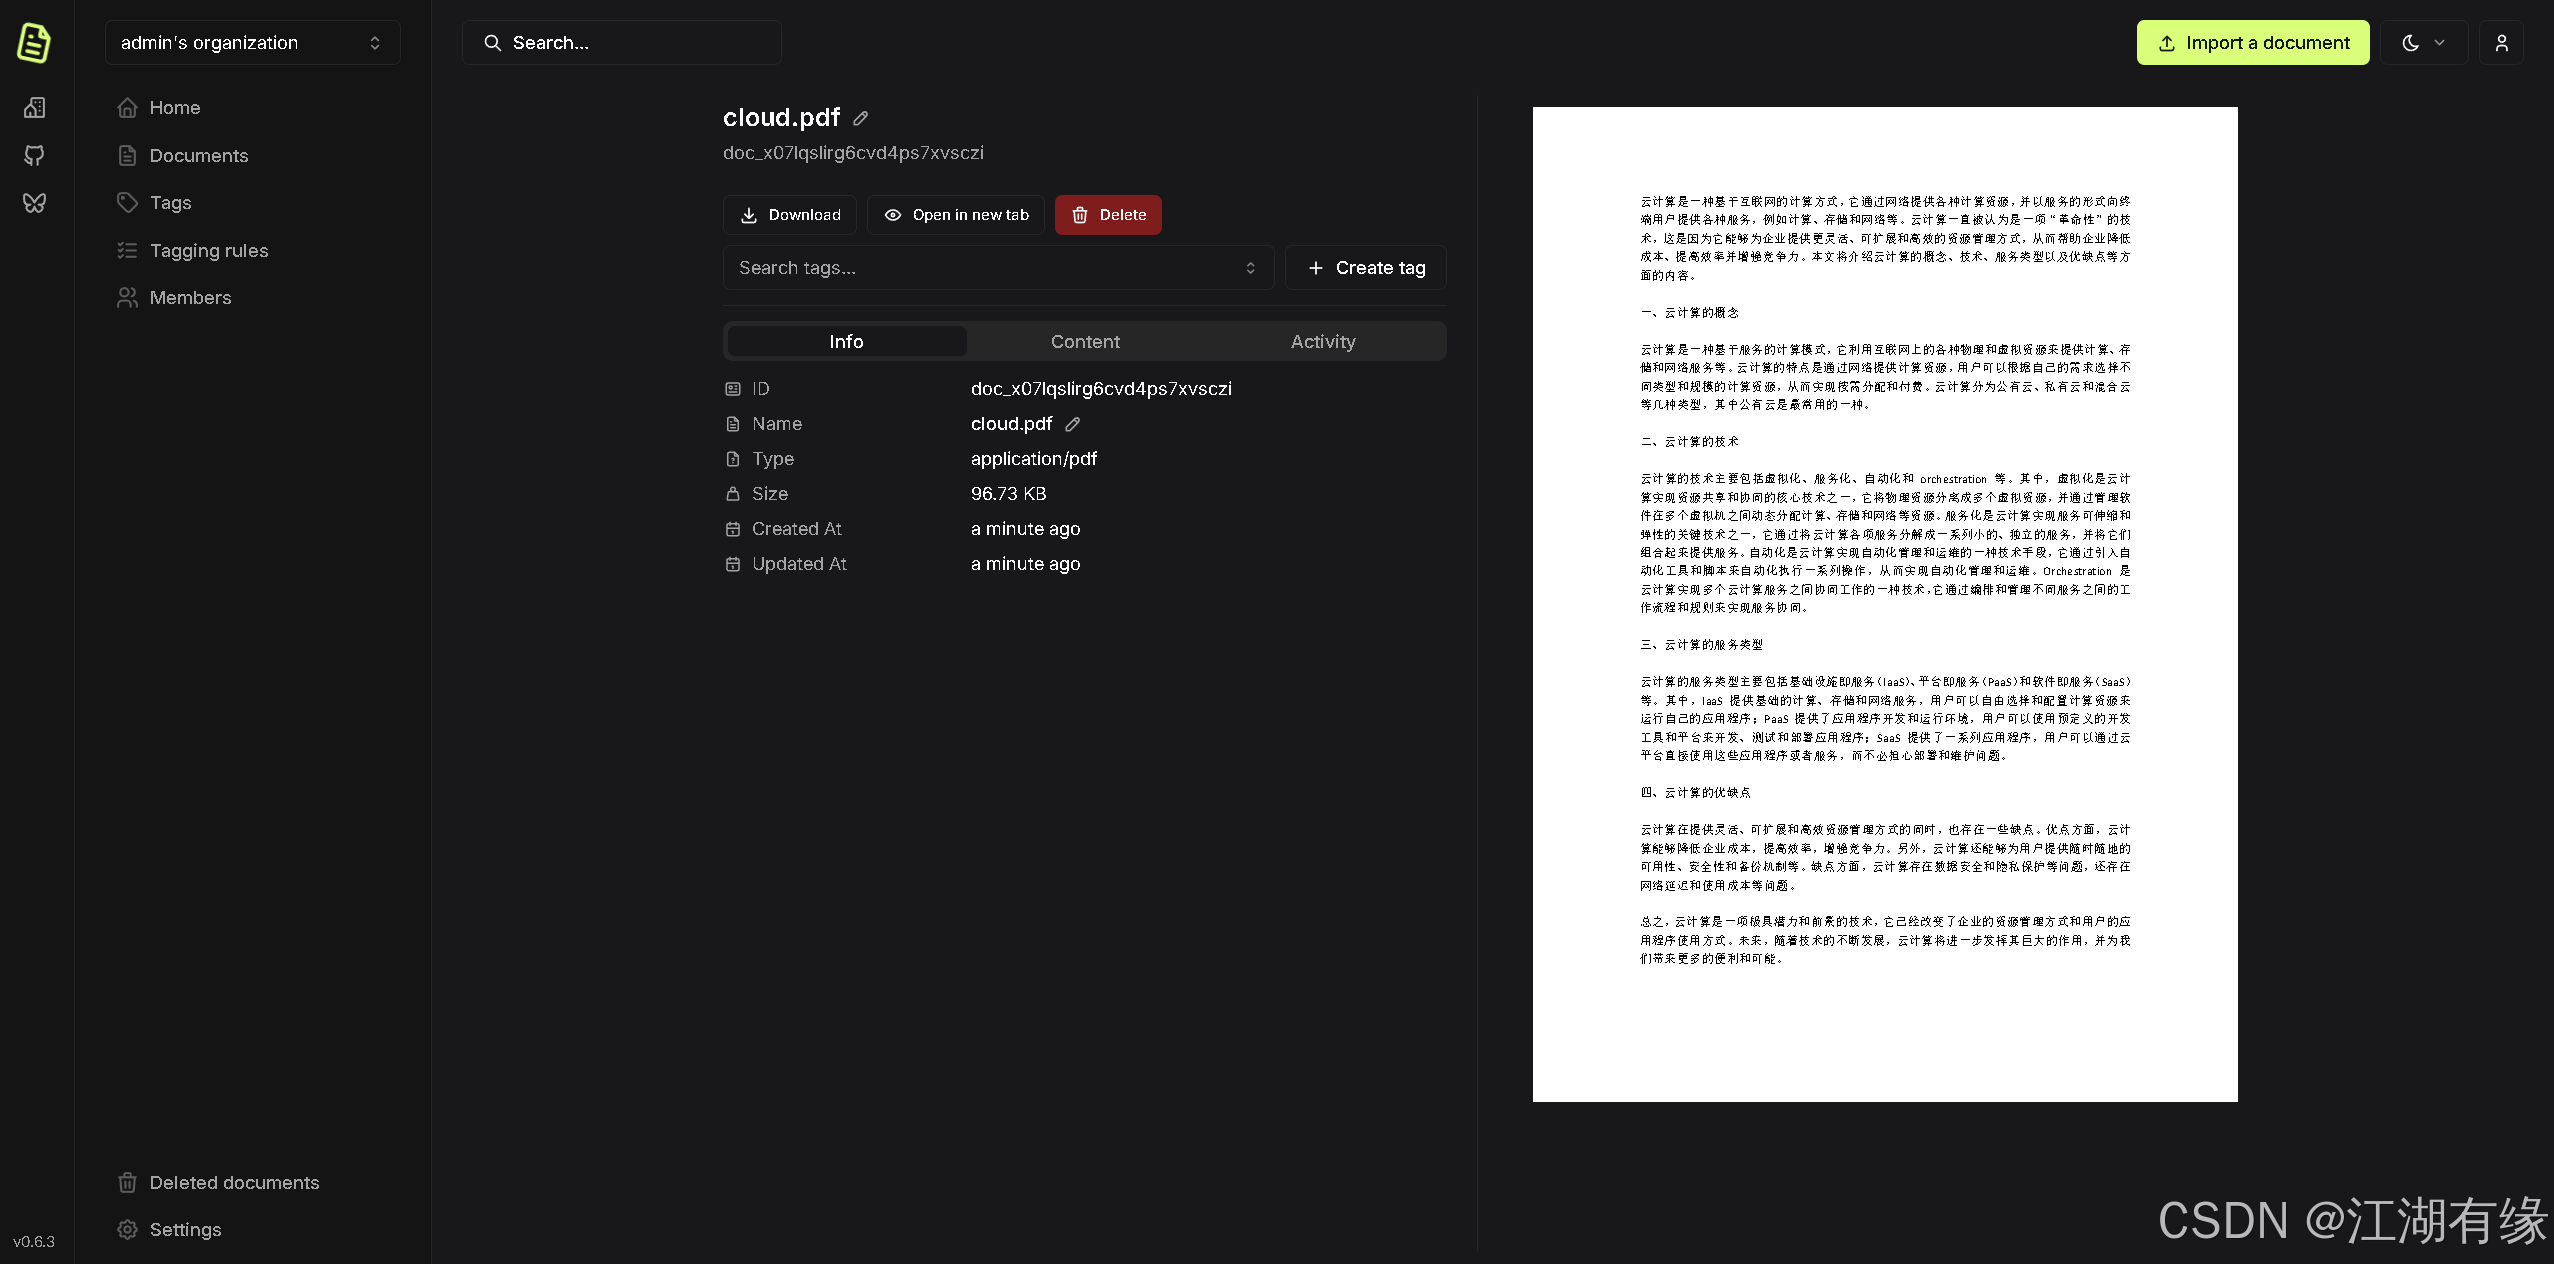Open the document in a new tab
The width and height of the screenshot is (2554, 1264).
click(x=955, y=214)
